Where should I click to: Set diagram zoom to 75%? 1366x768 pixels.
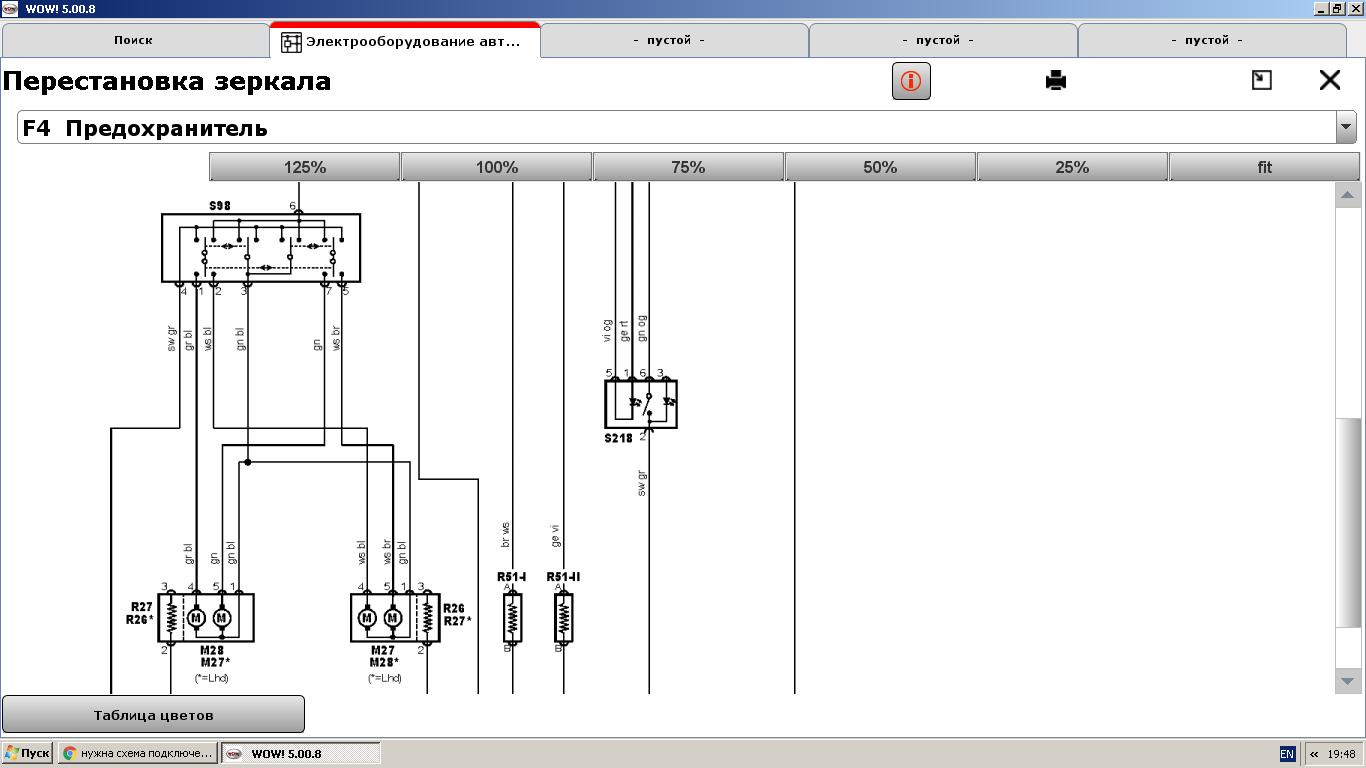689,167
